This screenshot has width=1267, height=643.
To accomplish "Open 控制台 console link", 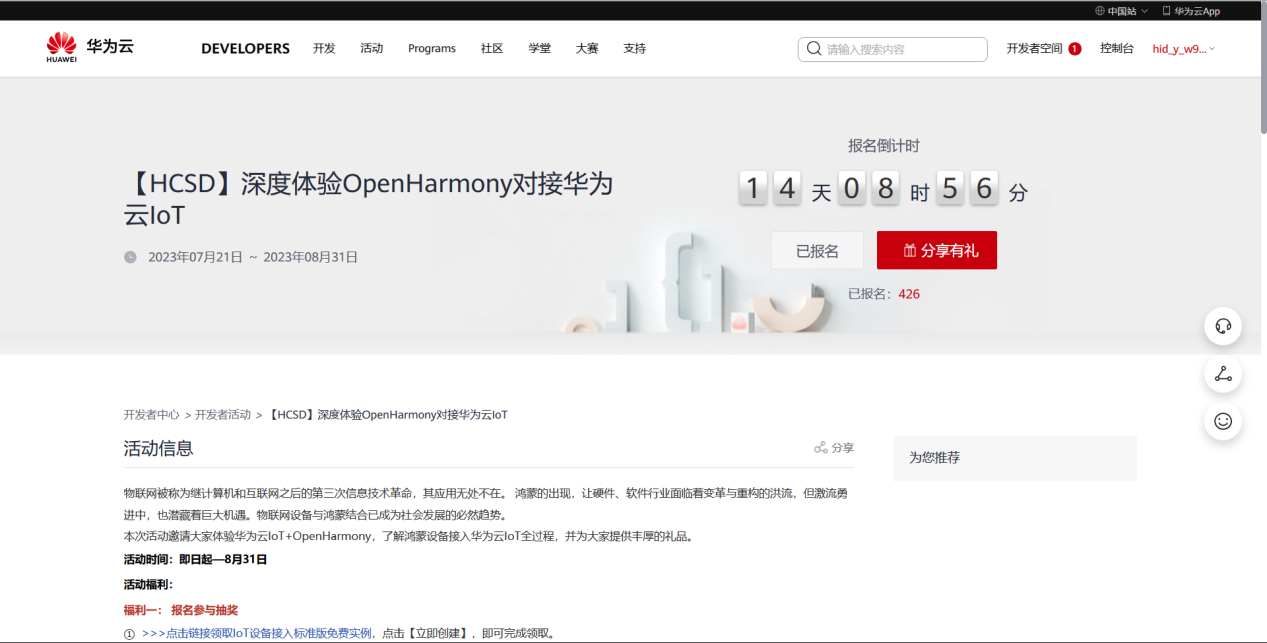I will point(1117,49).
